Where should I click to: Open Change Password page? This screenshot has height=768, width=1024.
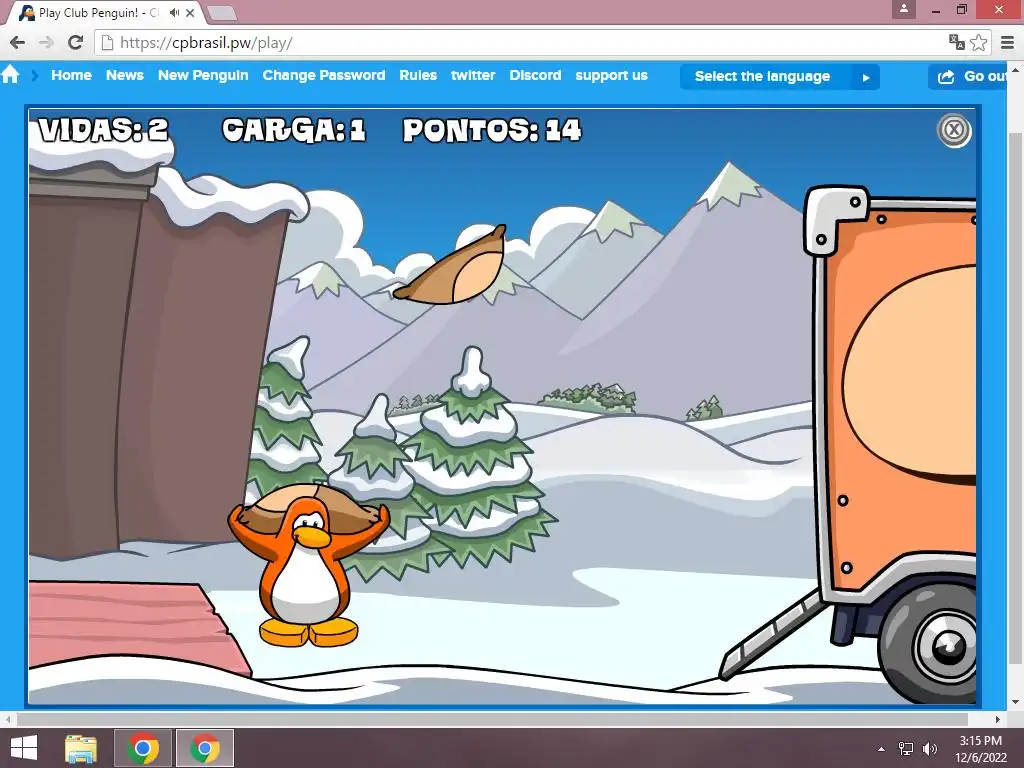(324, 75)
